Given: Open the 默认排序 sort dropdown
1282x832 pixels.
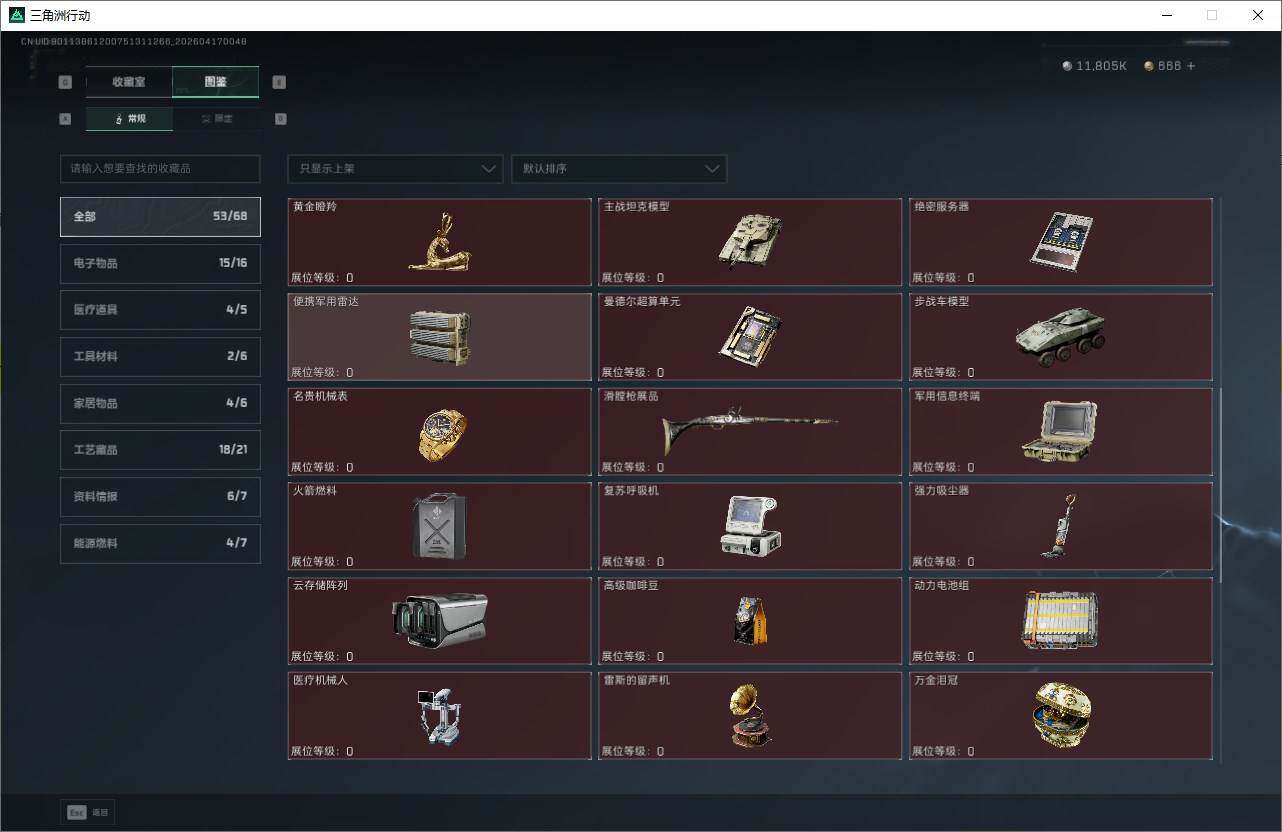Looking at the screenshot, I should coord(618,169).
